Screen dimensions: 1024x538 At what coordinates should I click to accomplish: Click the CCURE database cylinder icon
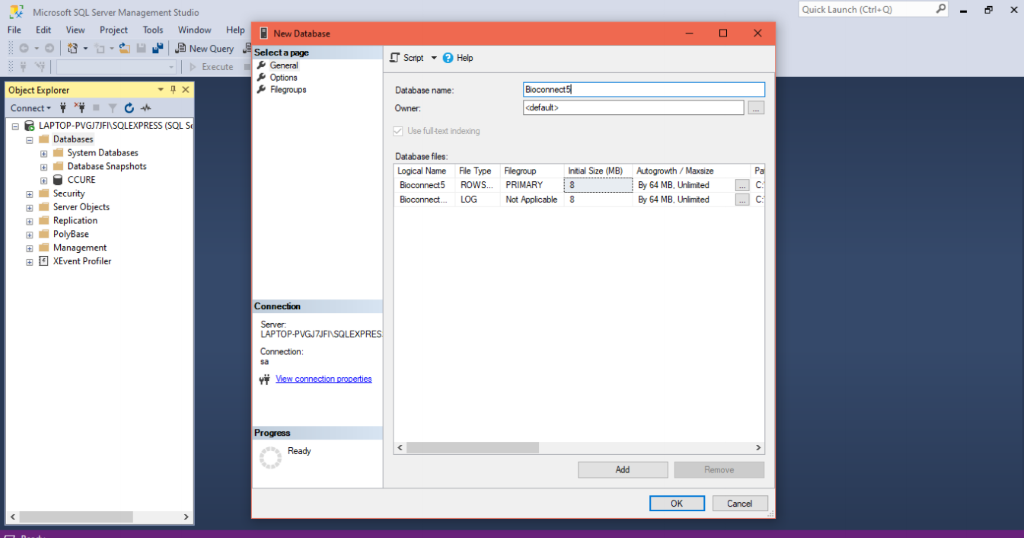coord(57,180)
